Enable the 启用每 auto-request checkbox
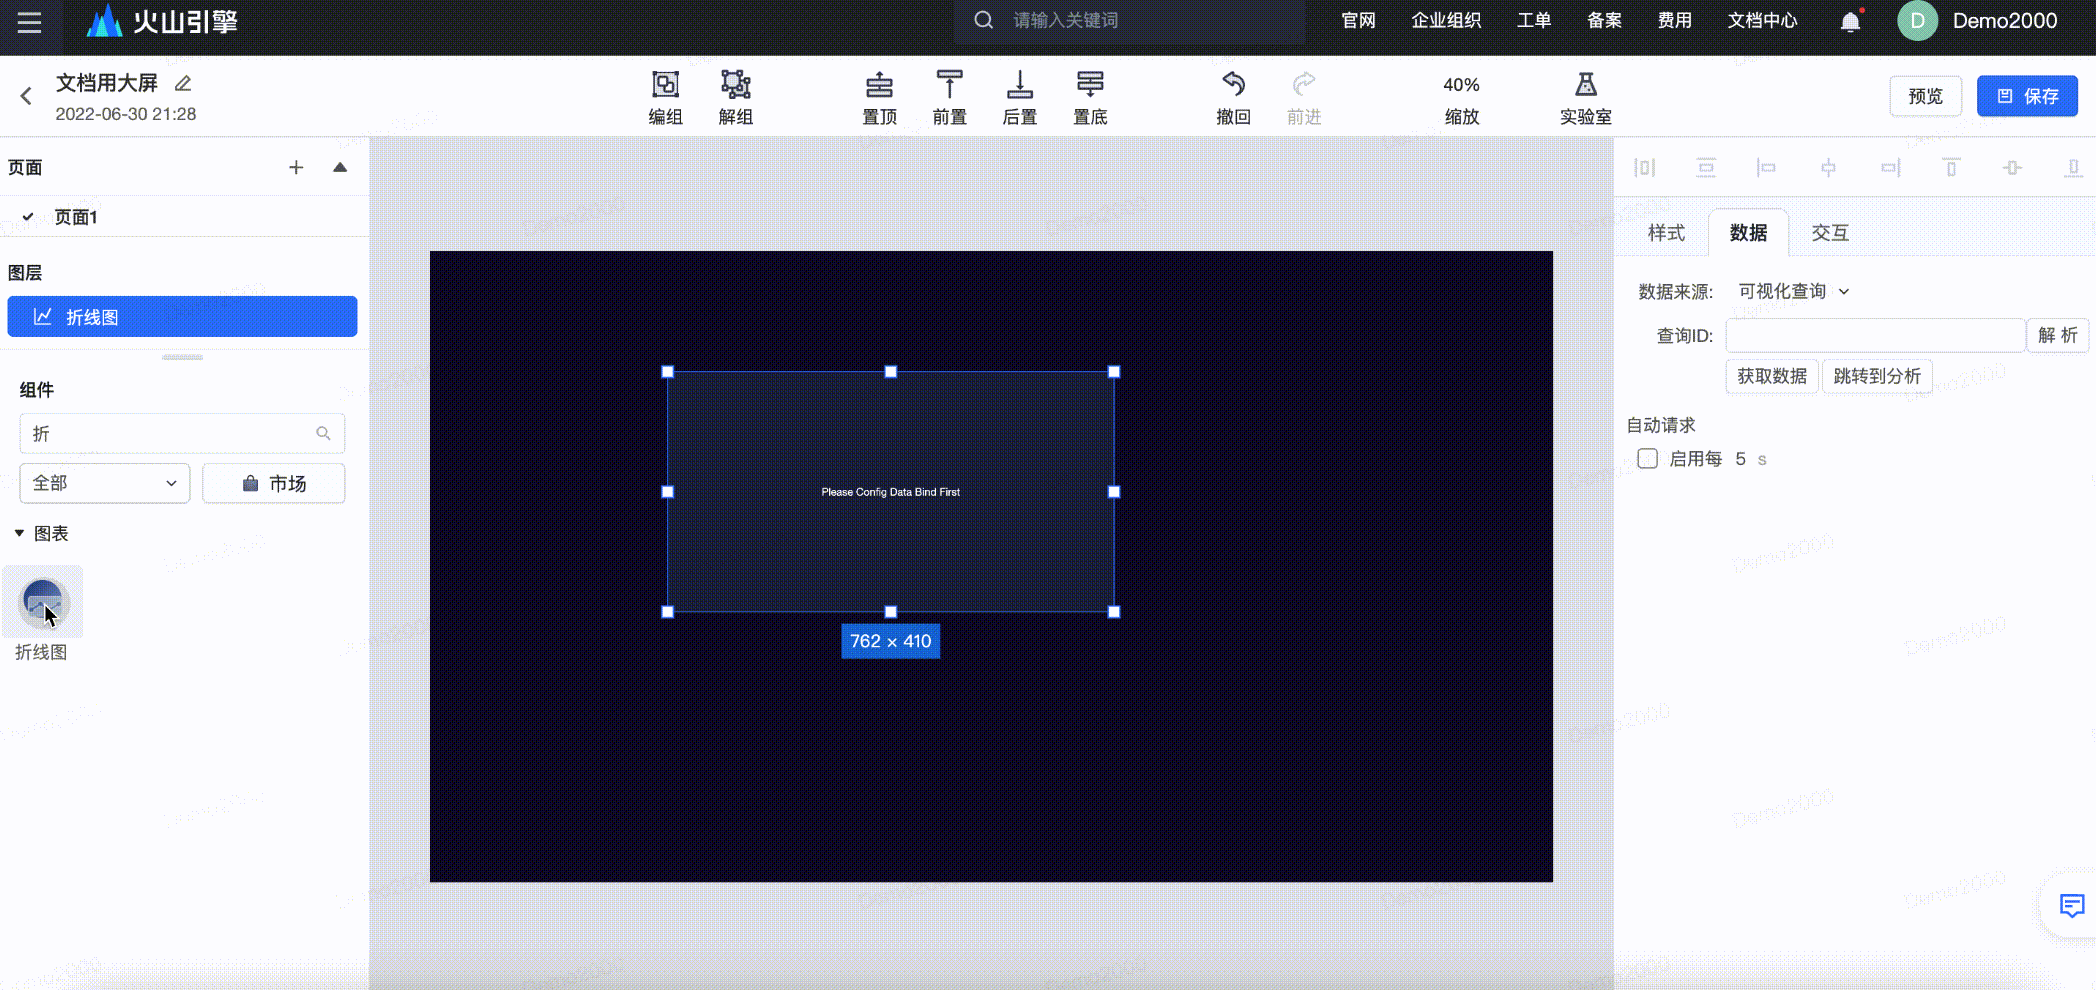The image size is (2096, 990). [x=1648, y=458]
